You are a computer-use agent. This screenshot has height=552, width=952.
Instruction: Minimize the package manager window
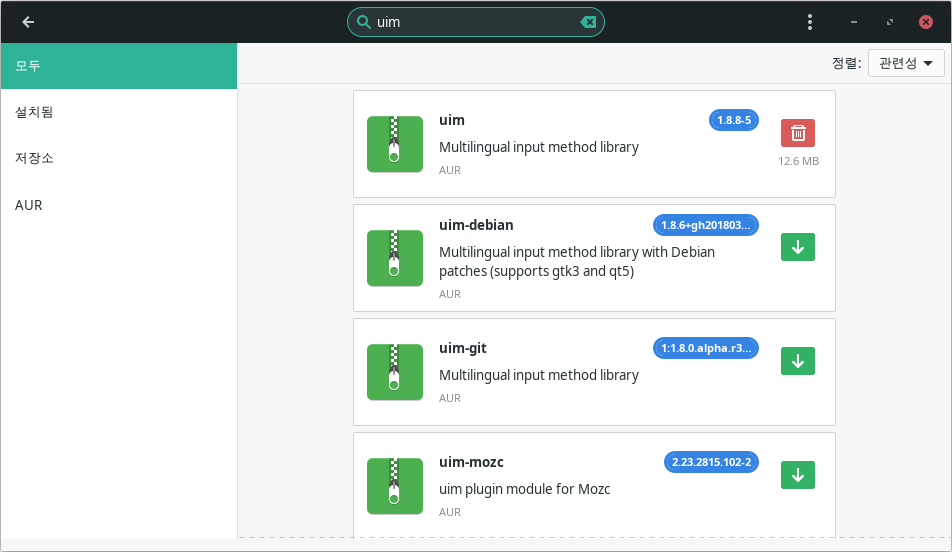853,22
